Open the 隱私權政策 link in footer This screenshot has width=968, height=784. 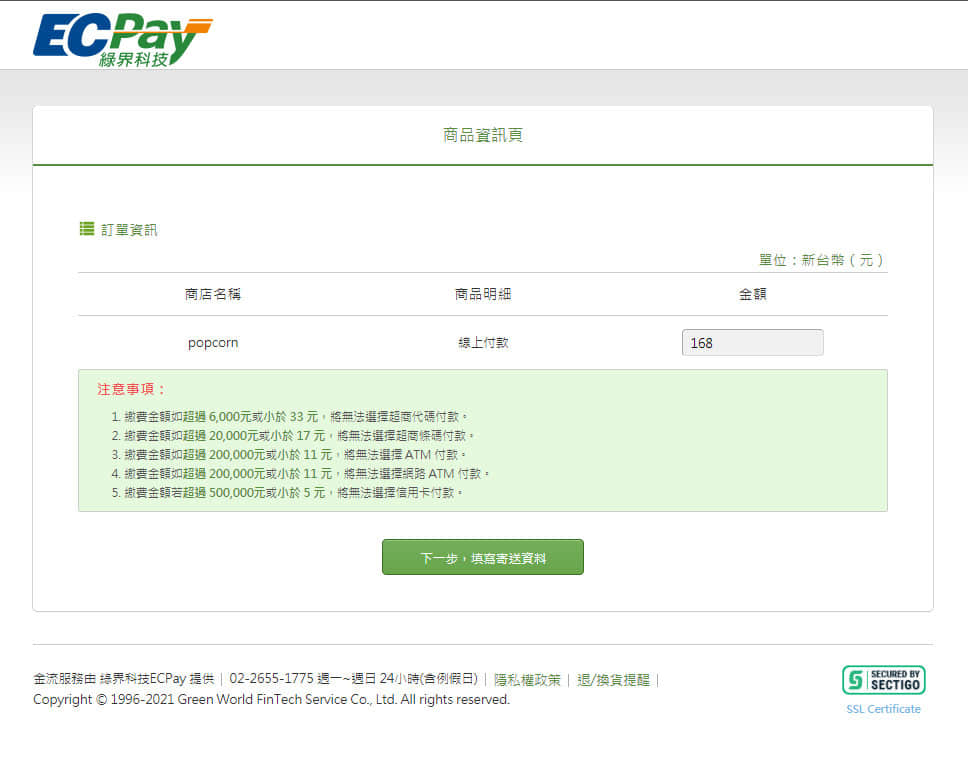(x=527, y=680)
